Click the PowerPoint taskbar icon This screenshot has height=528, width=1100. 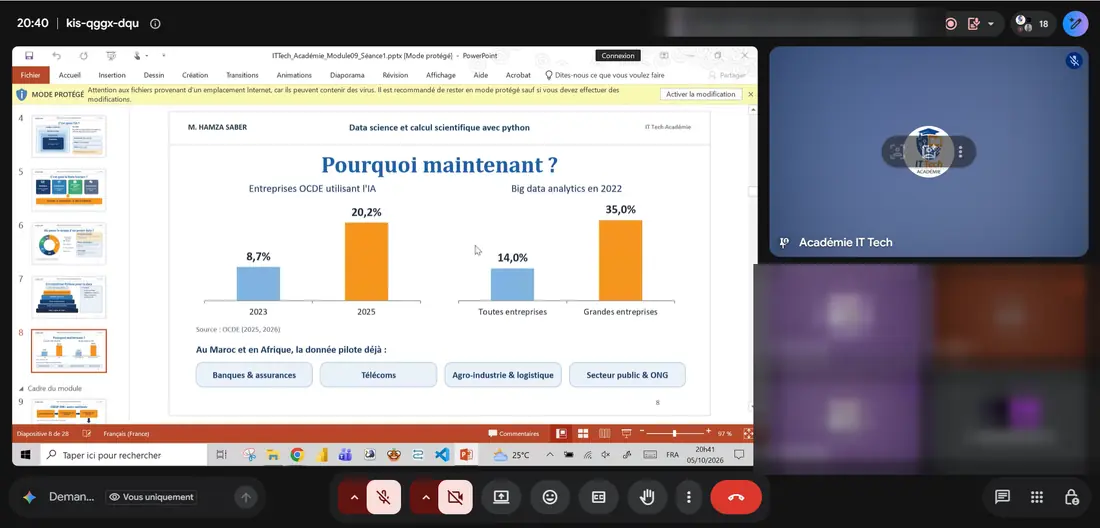(466, 455)
